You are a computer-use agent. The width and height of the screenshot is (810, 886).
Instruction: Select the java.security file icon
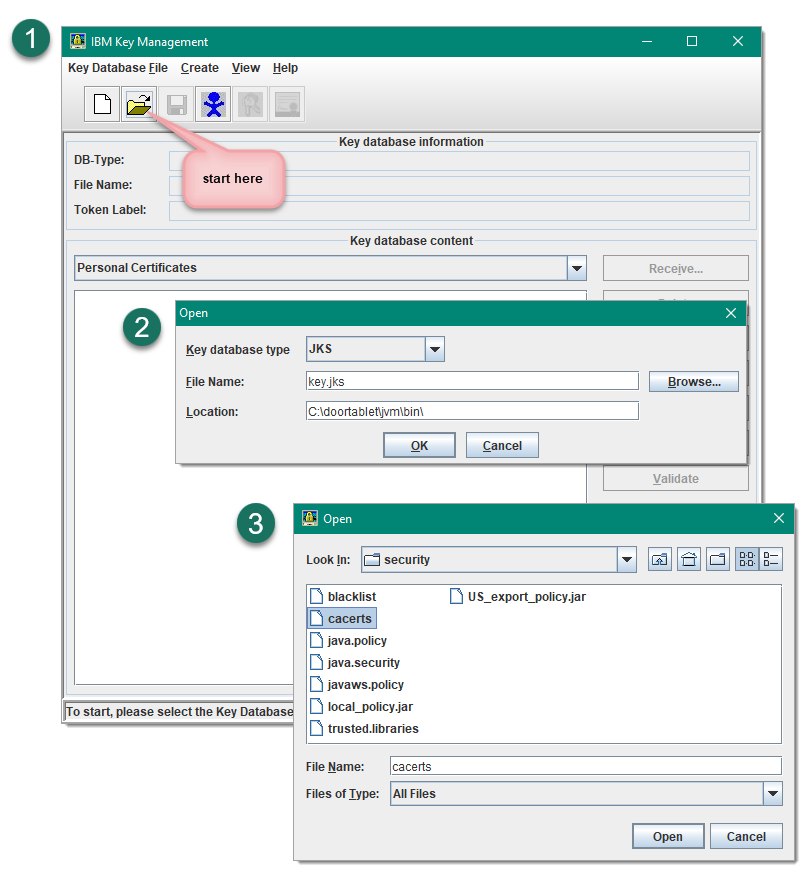(x=316, y=663)
